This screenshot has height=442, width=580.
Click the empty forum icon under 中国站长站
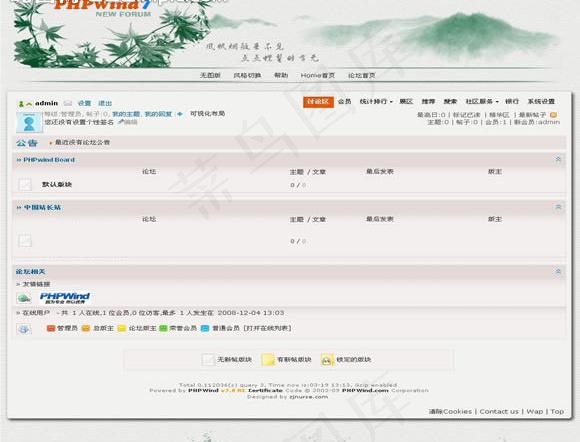tap(25, 241)
